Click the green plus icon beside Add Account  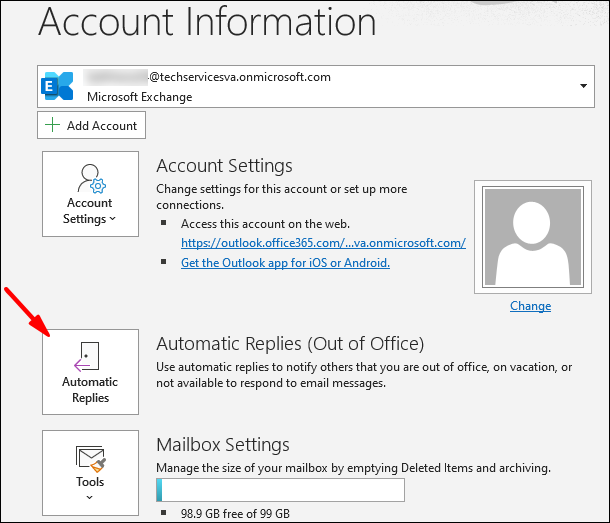(x=53, y=125)
